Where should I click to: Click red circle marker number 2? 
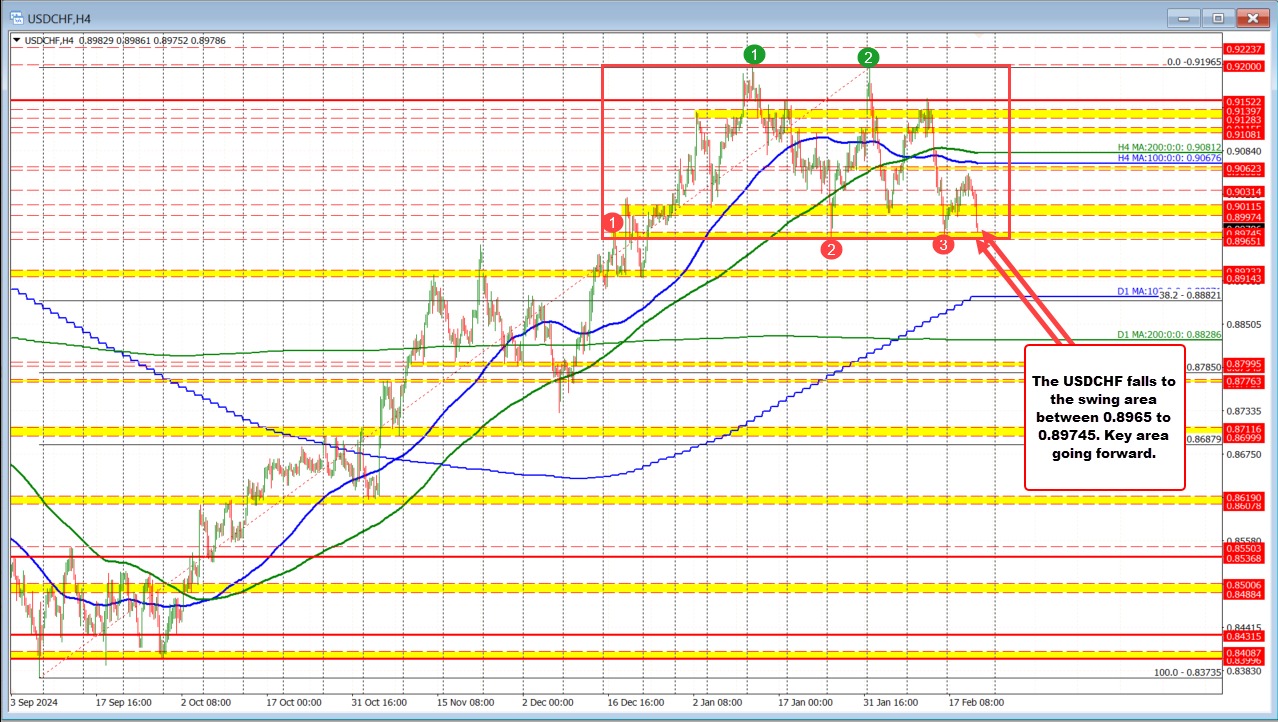tap(832, 248)
